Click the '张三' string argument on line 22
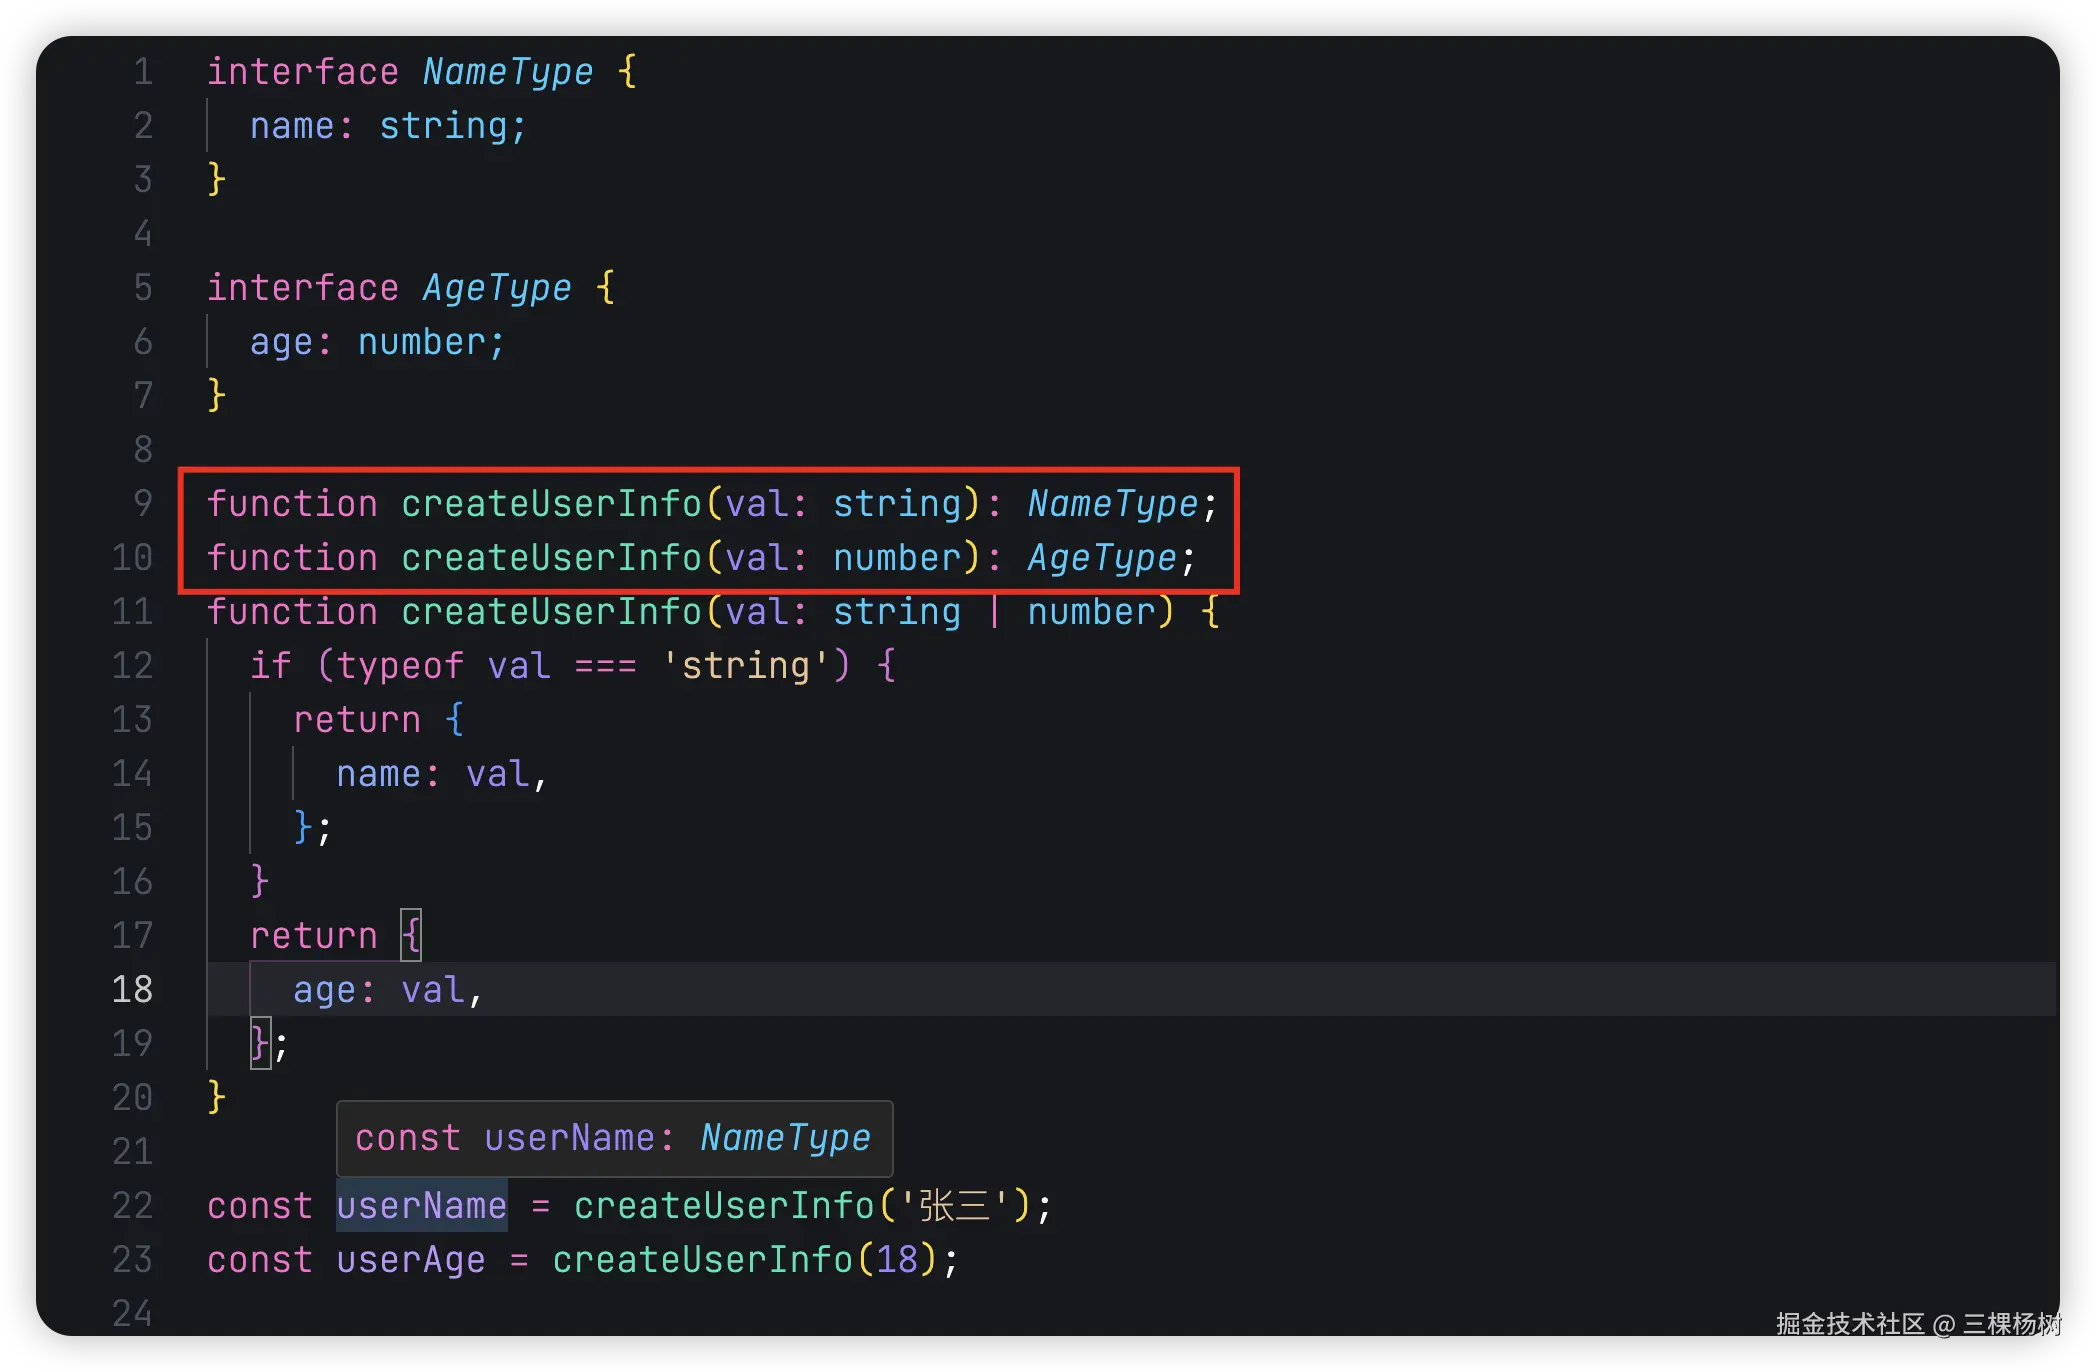Viewport: 2096px width, 1372px height. [954, 1206]
